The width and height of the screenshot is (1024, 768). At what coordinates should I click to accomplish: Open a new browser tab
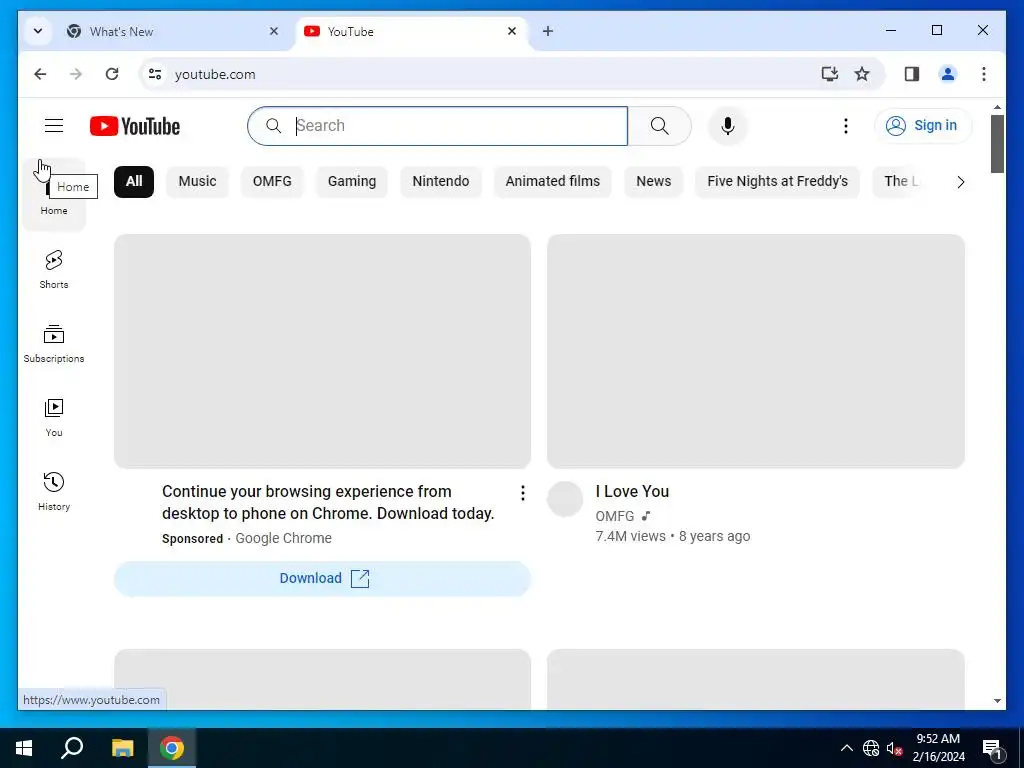click(548, 31)
